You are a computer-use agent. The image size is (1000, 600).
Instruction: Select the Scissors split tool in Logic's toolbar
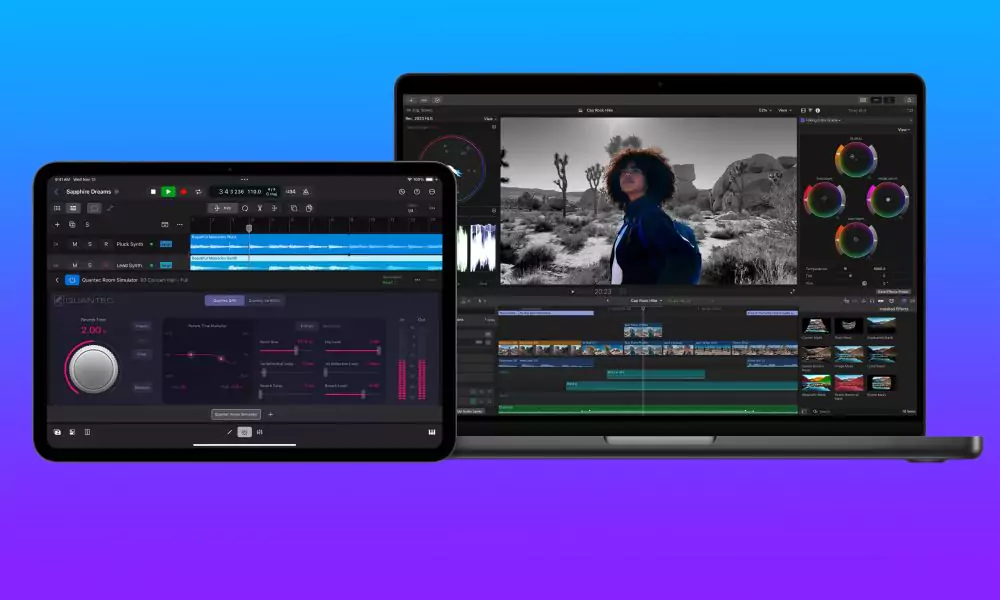pos(260,207)
